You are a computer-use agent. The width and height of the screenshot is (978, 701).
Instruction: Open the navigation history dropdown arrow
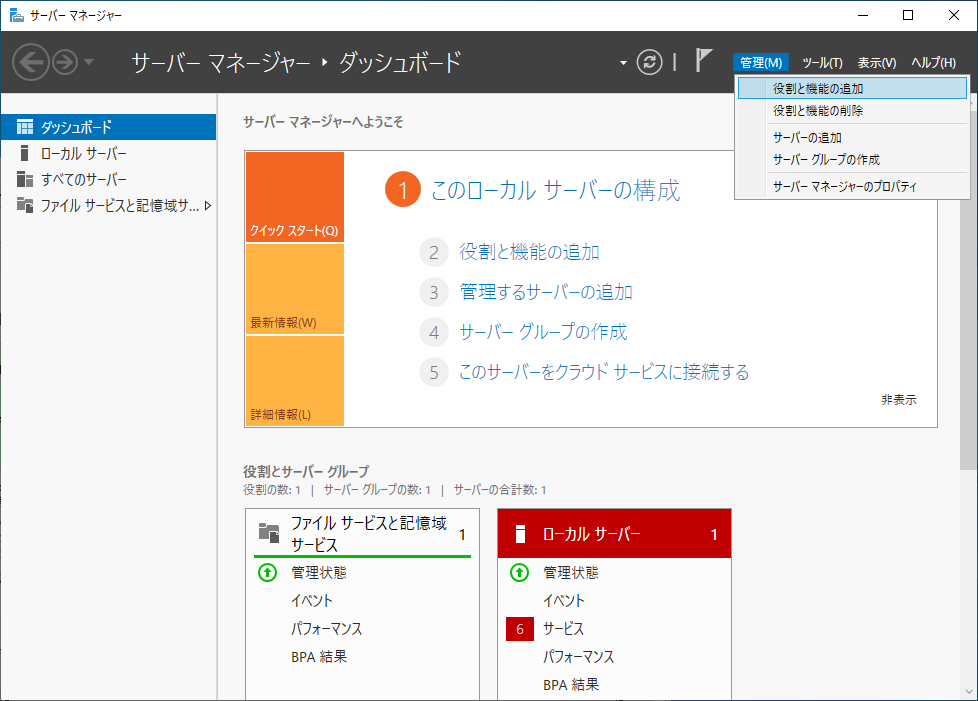pos(89,62)
